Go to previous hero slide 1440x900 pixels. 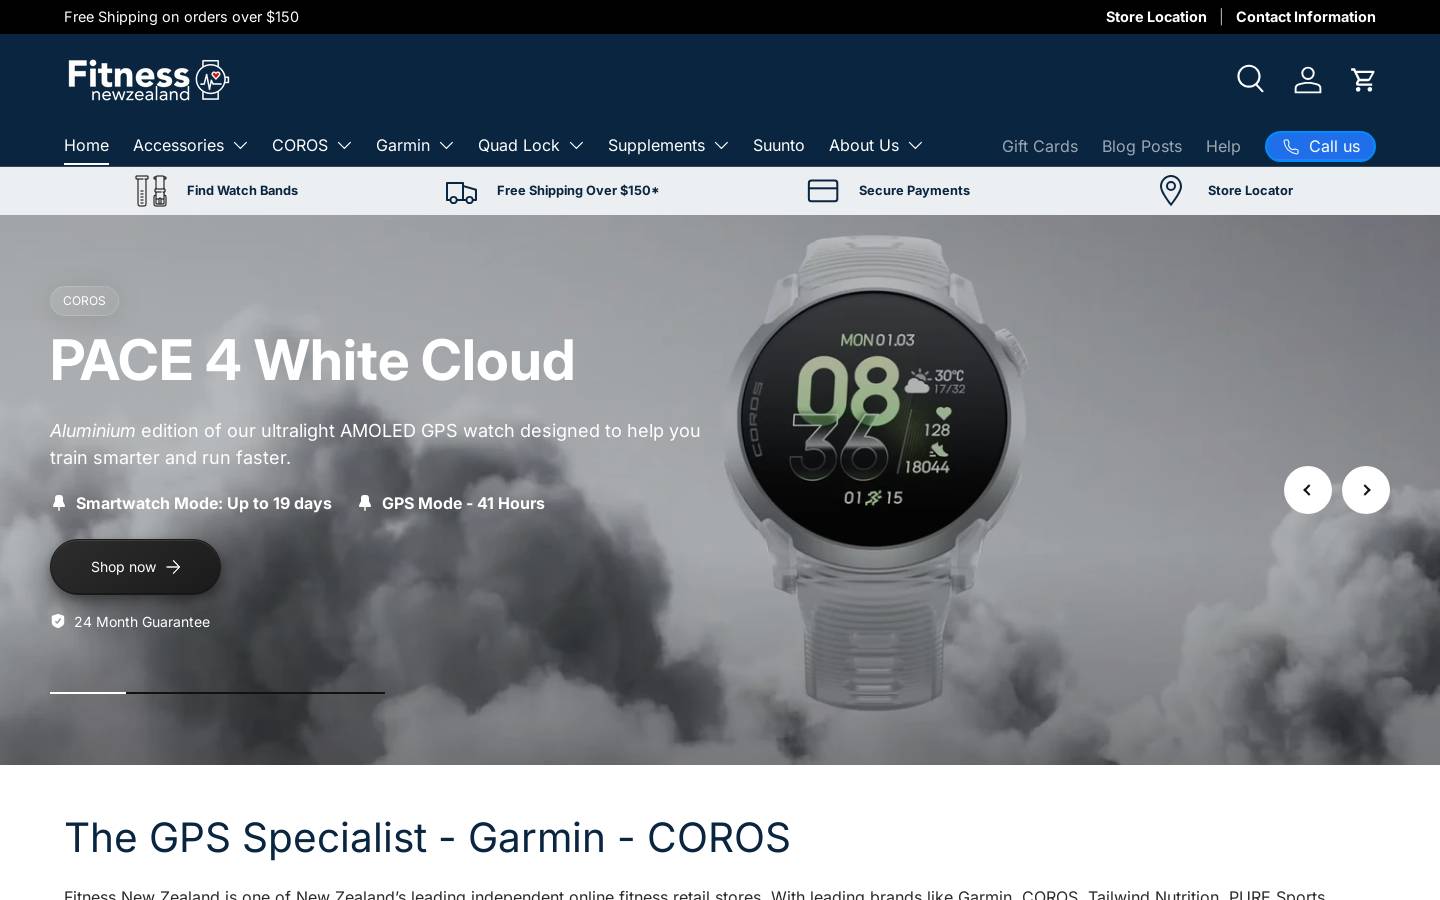(1308, 490)
